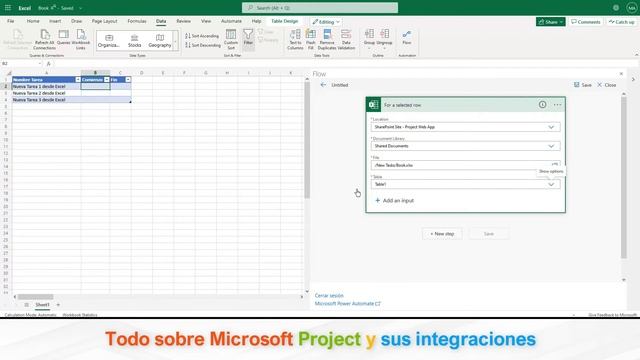The height and width of the screenshot is (360, 640).
Task: Add a new sheet with plus icon
Action: (58, 305)
